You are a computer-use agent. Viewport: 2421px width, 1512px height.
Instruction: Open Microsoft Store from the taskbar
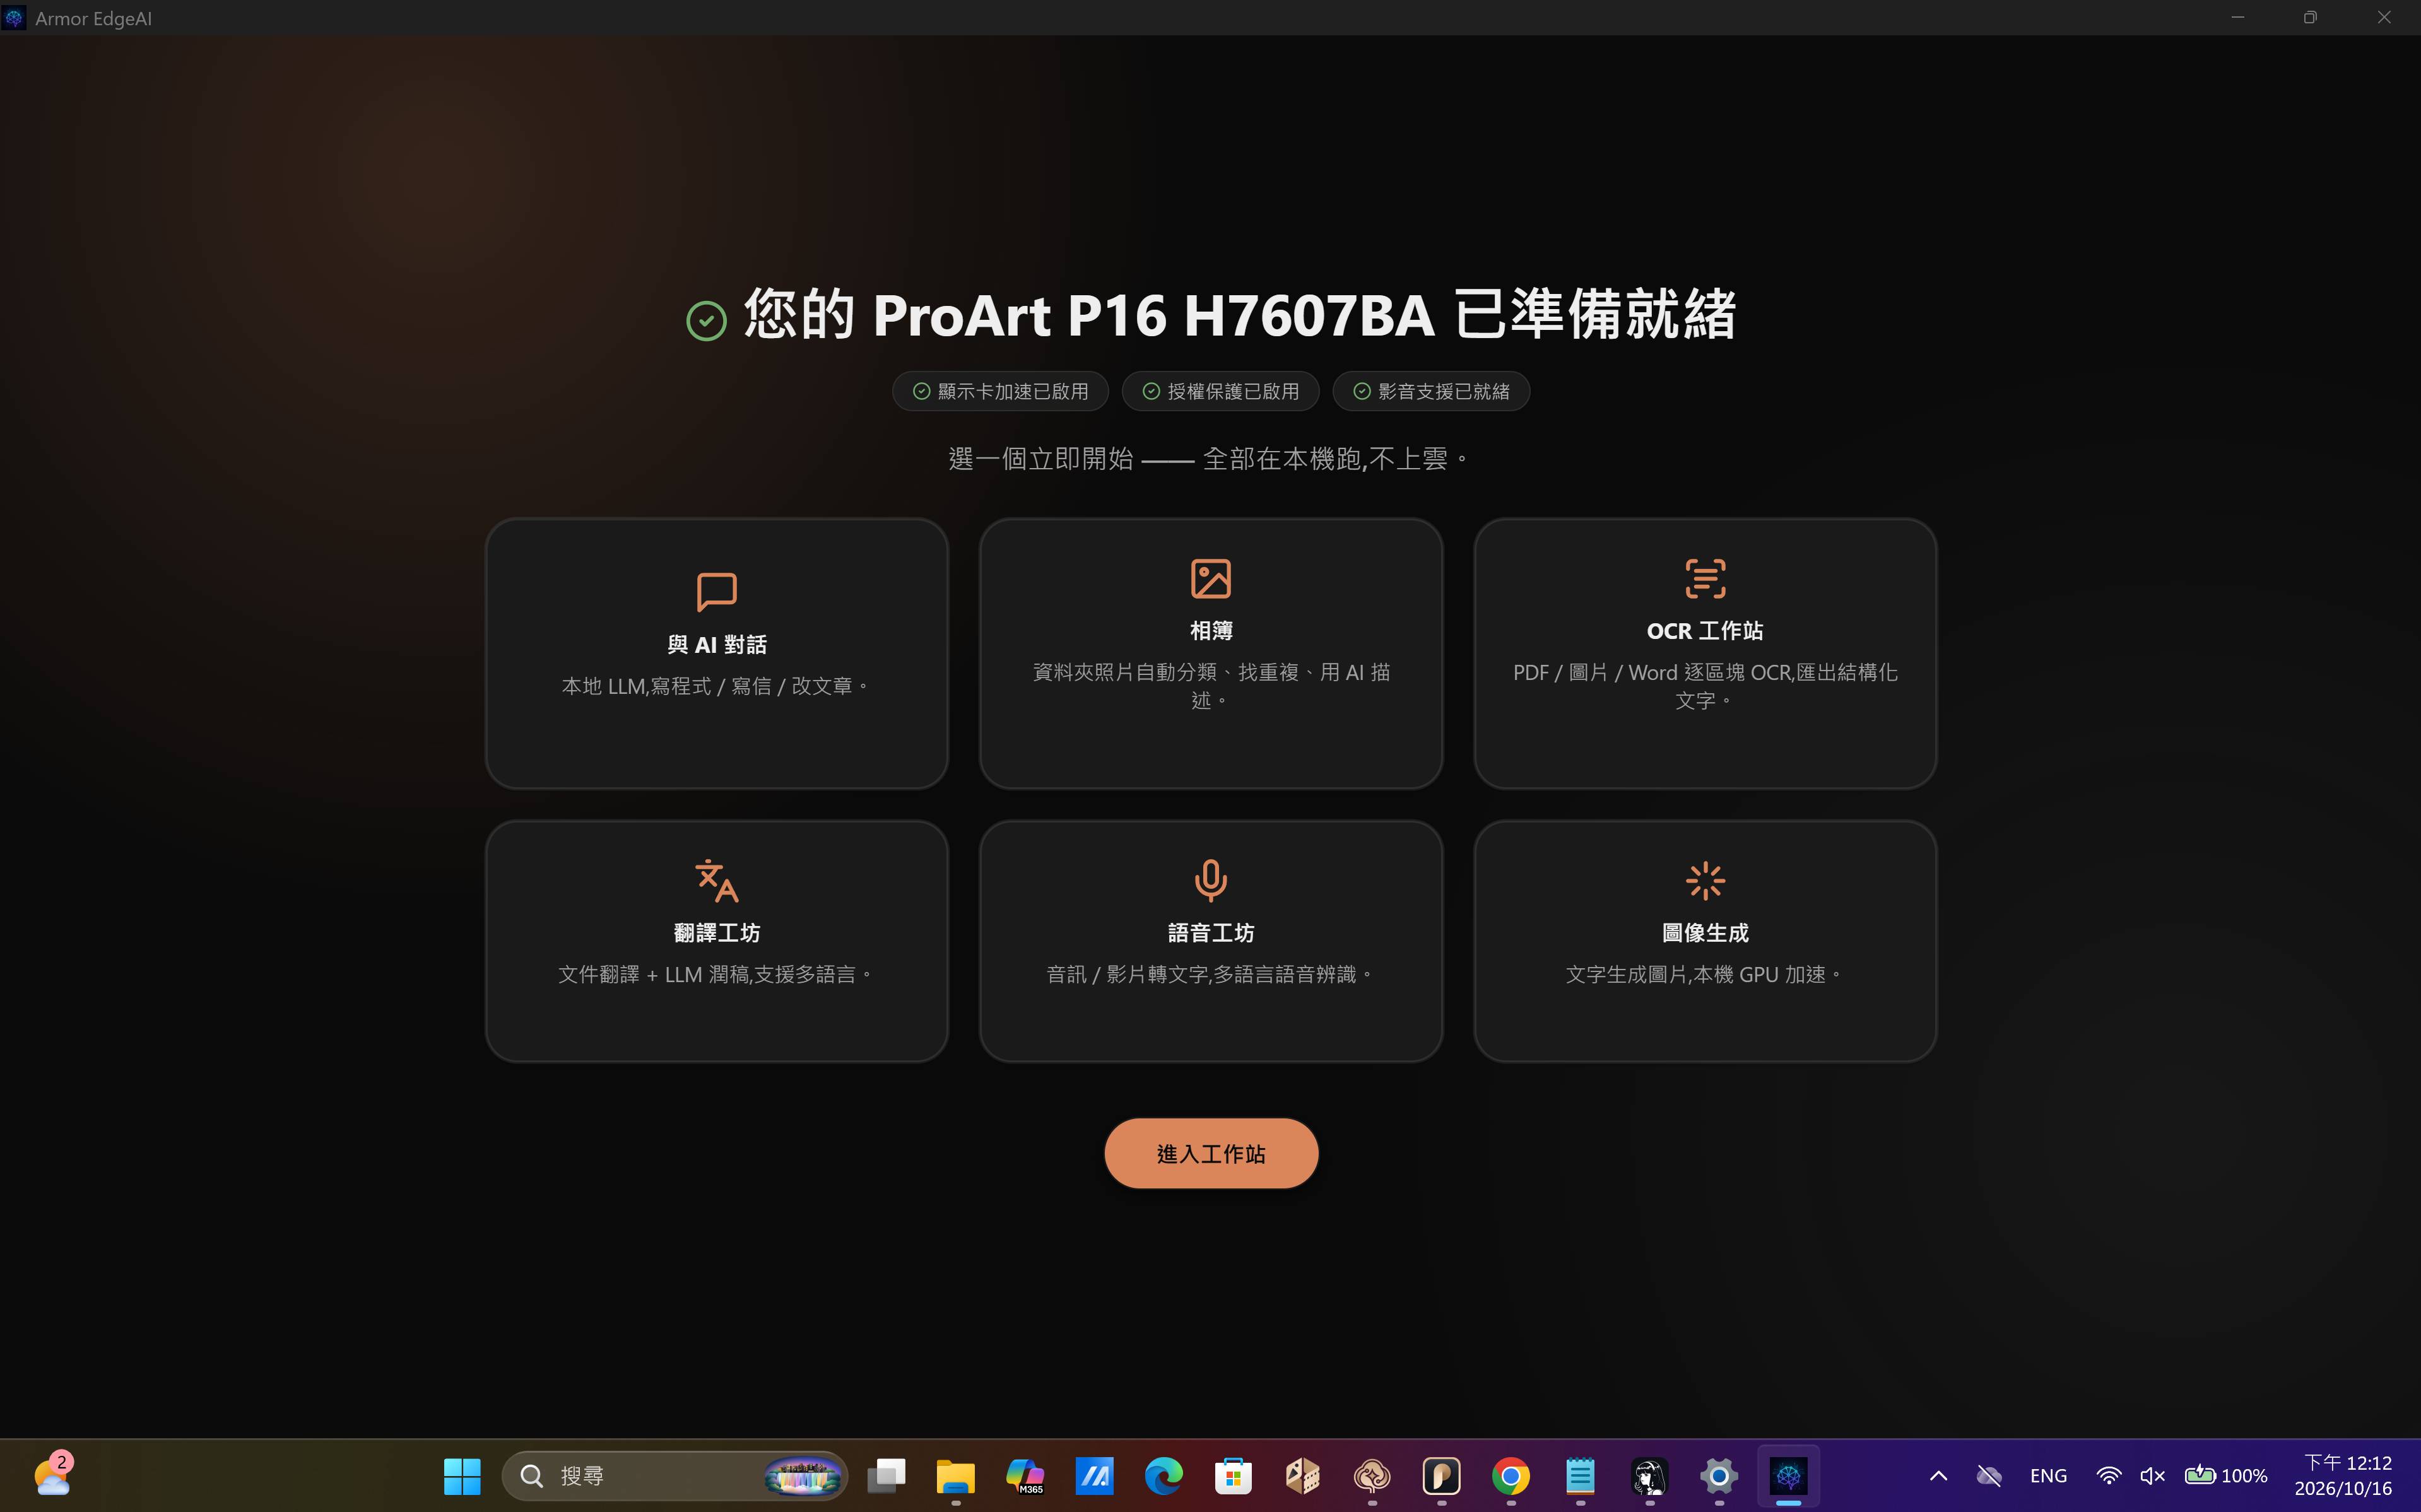click(x=1233, y=1475)
